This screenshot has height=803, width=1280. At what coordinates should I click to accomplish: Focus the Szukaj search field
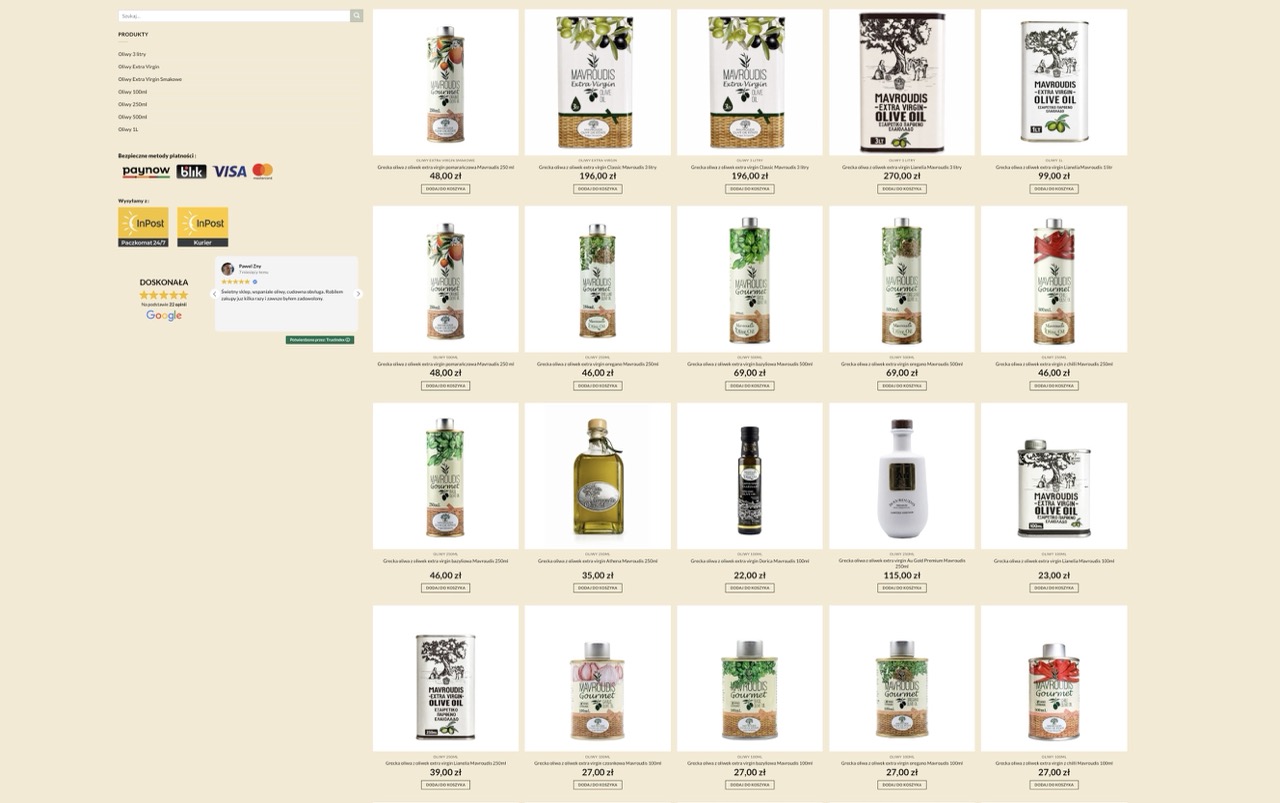click(234, 16)
